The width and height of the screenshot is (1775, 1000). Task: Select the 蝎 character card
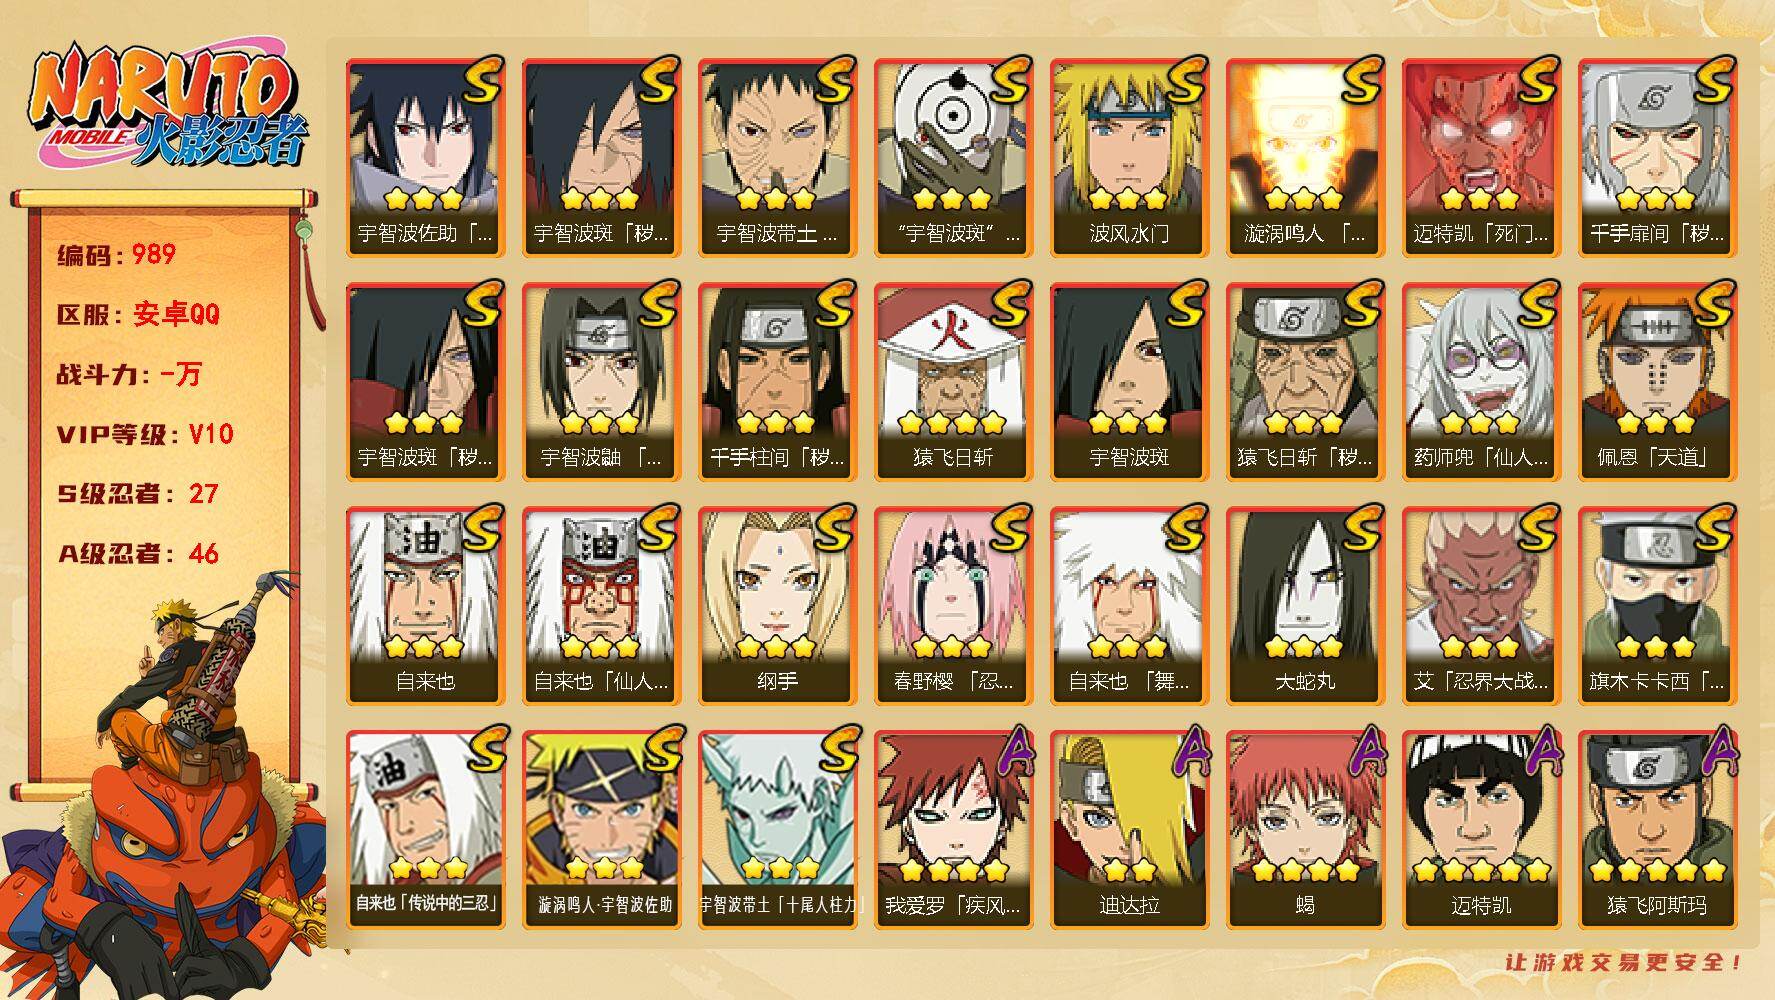click(x=1305, y=829)
